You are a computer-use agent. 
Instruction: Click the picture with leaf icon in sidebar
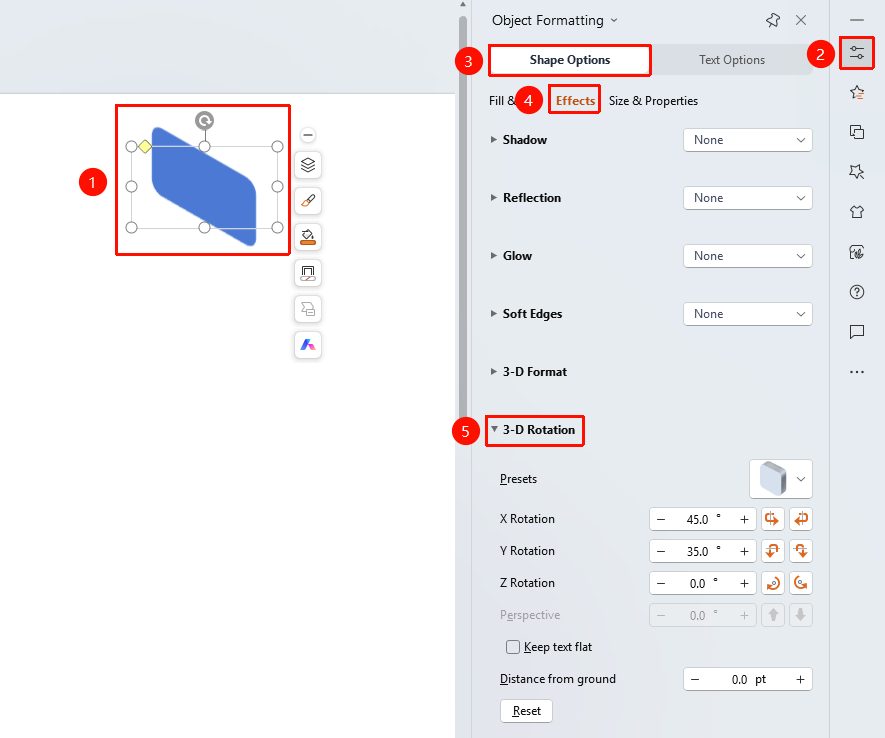(x=856, y=252)
